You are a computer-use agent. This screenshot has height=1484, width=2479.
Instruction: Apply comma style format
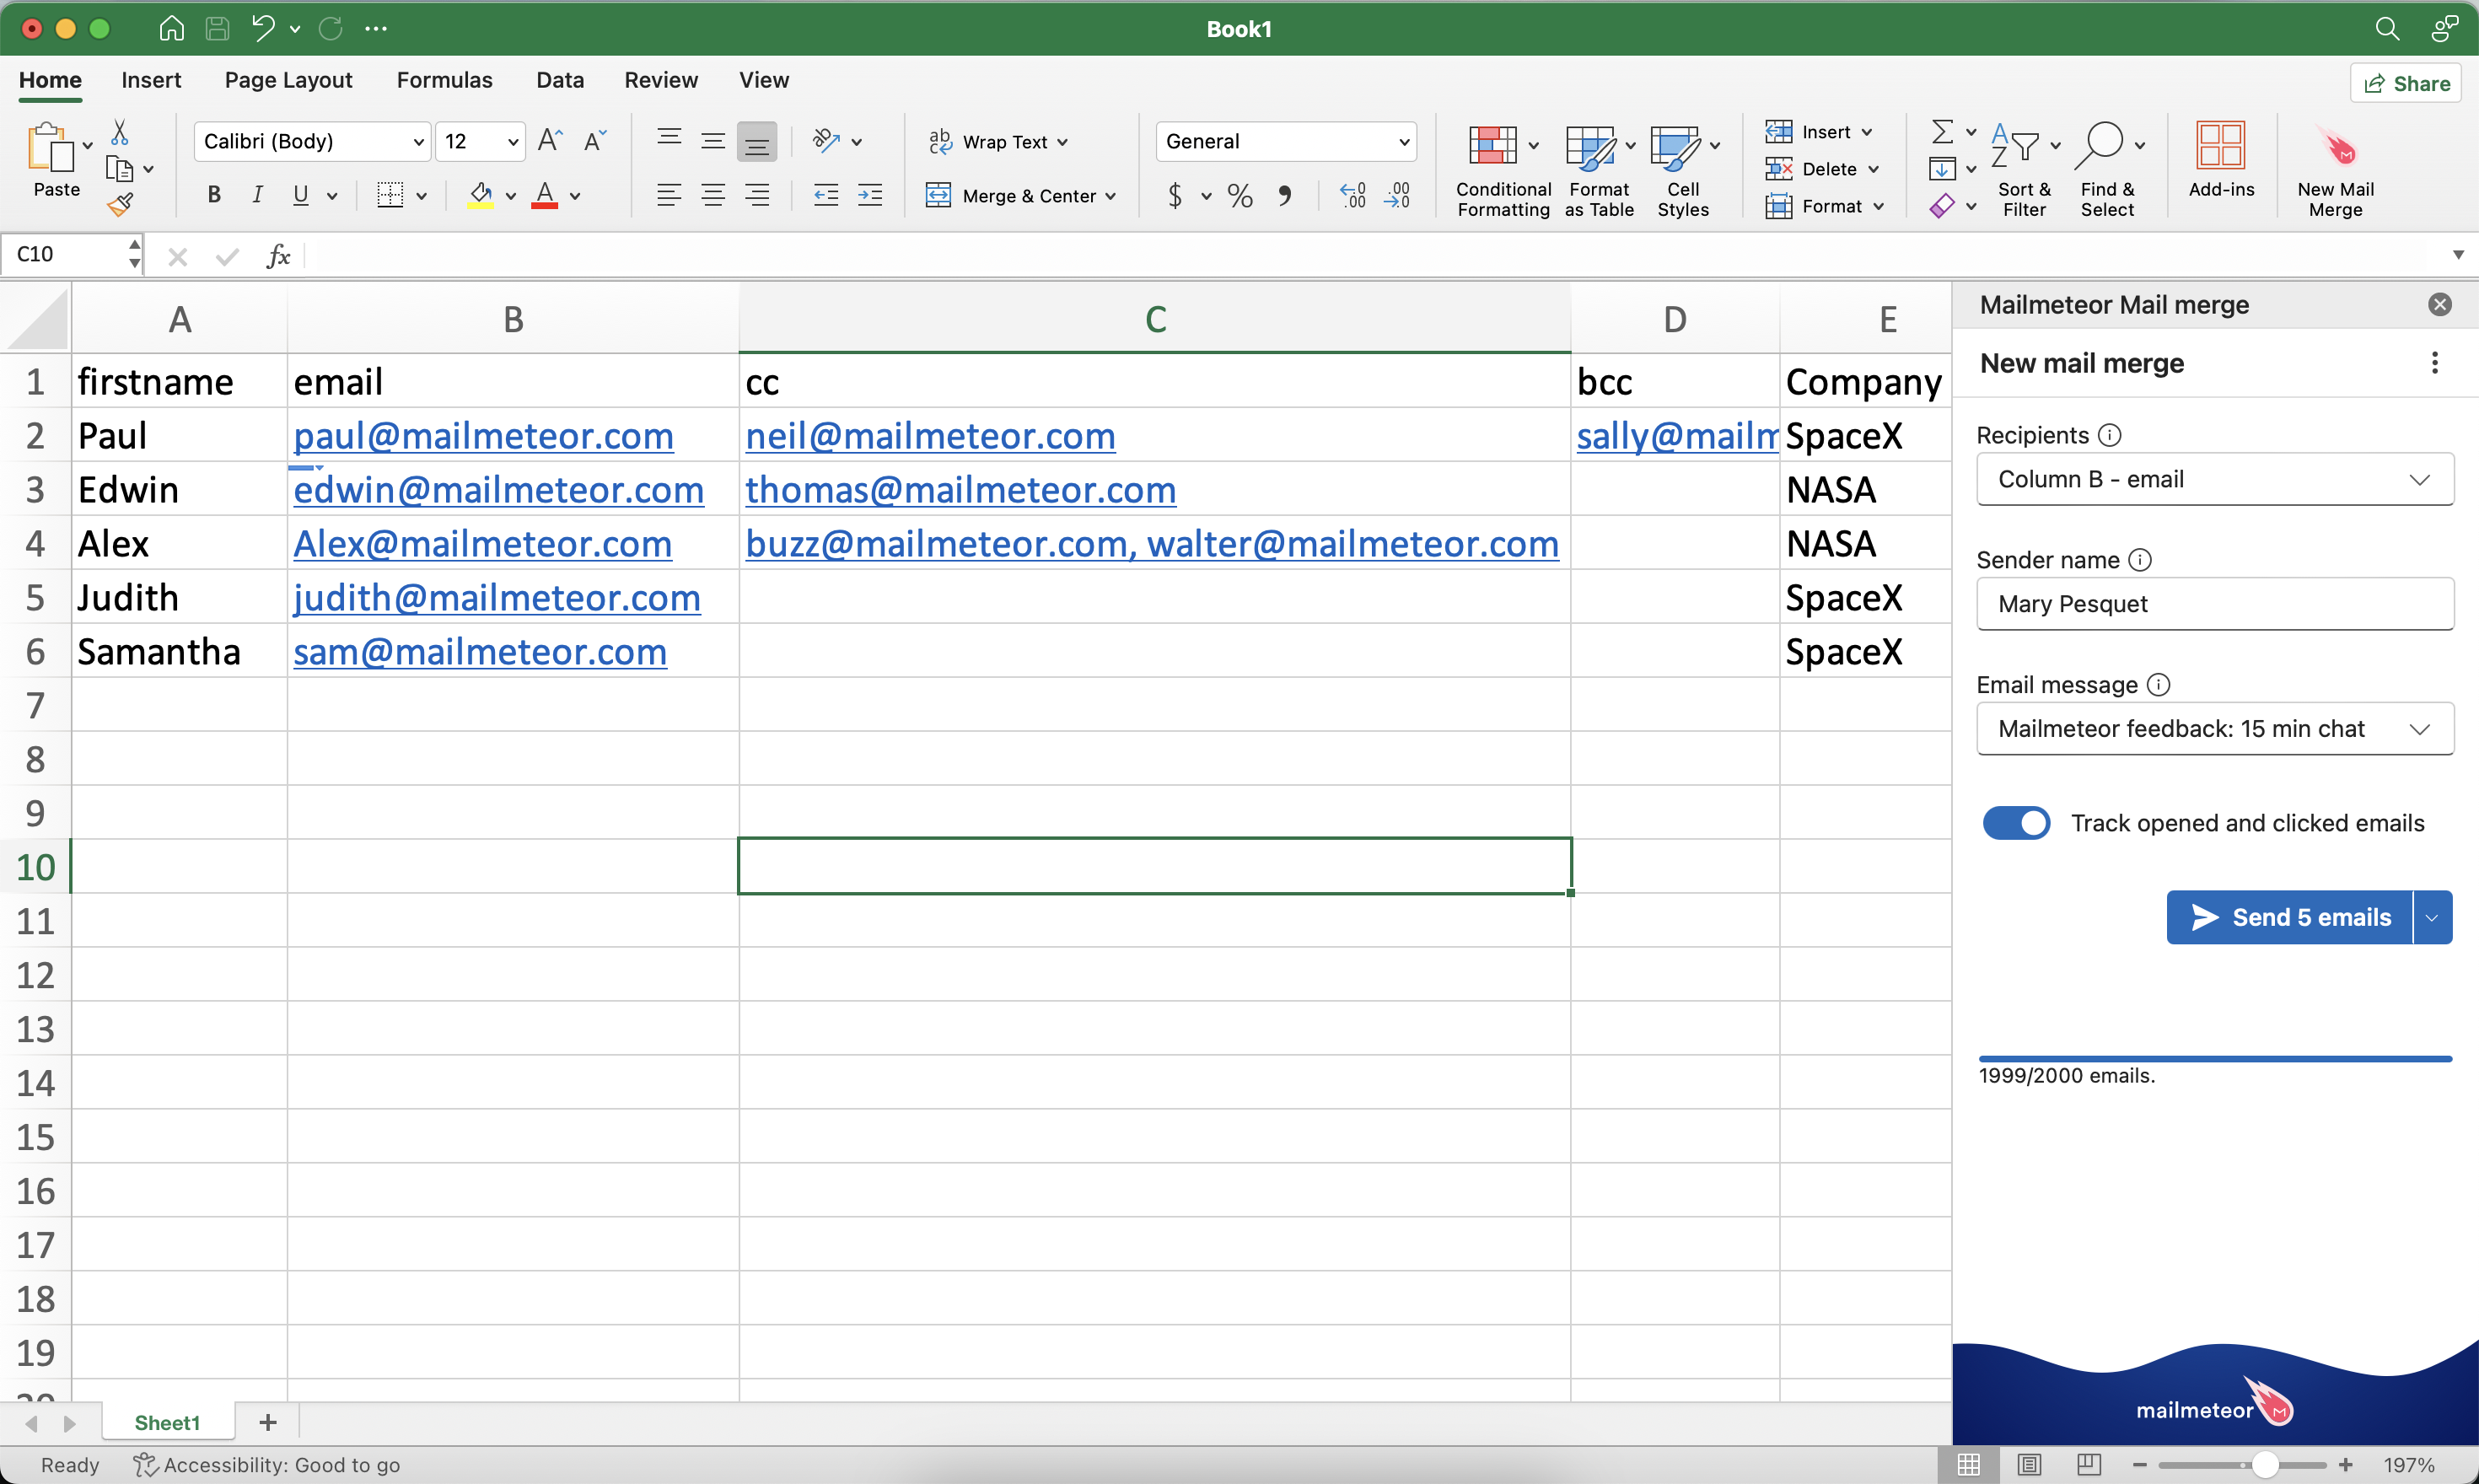point(1285,195)
